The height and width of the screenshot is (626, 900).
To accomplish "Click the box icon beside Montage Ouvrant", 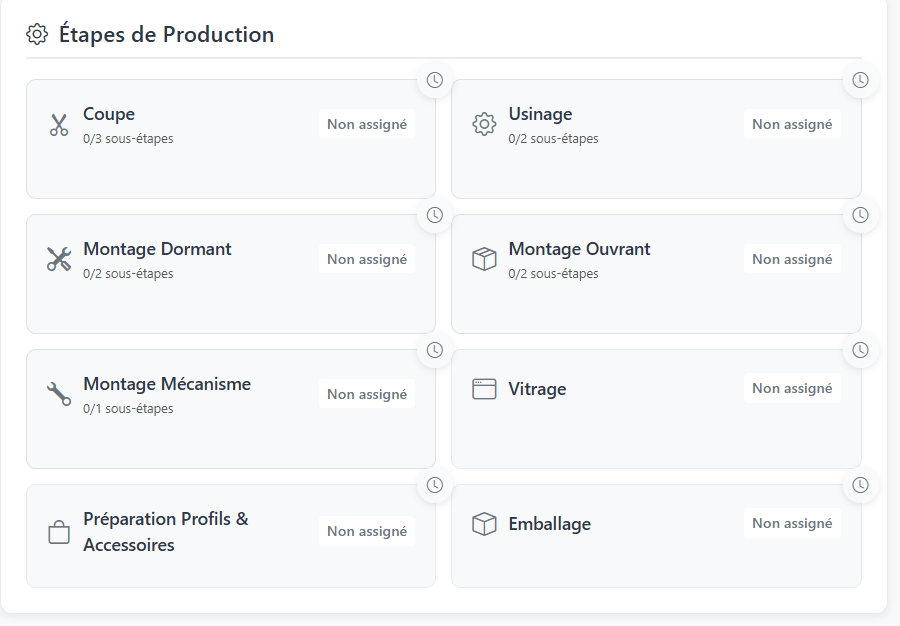I will click(x=484, y=259).
